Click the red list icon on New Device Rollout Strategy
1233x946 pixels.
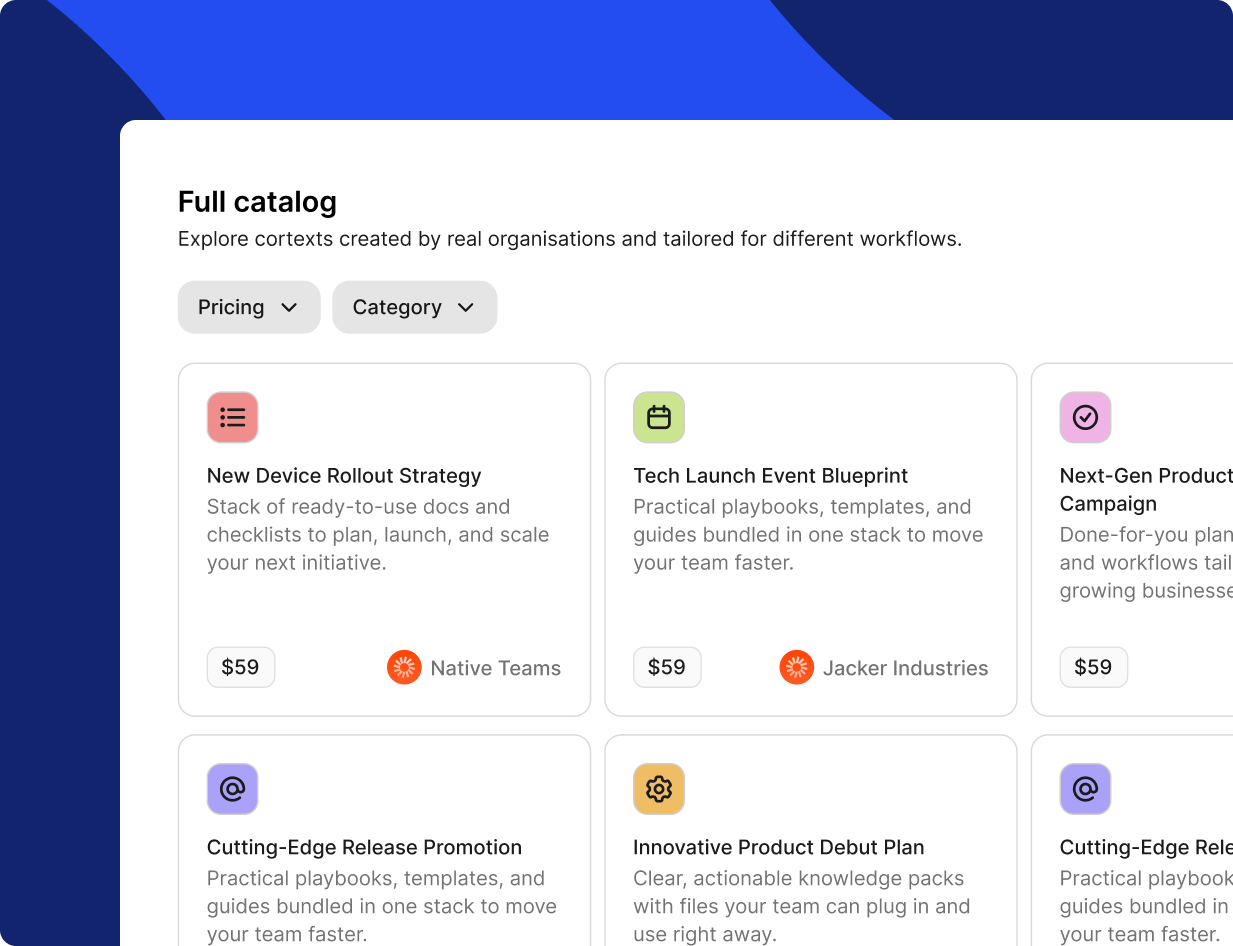232,417
